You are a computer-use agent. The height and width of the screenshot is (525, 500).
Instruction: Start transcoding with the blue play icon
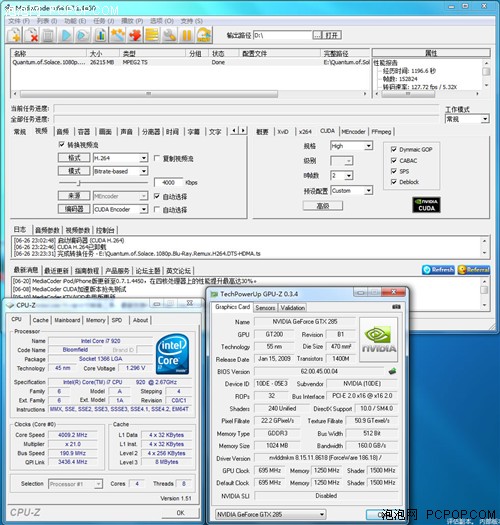click(x=66, y=35)
